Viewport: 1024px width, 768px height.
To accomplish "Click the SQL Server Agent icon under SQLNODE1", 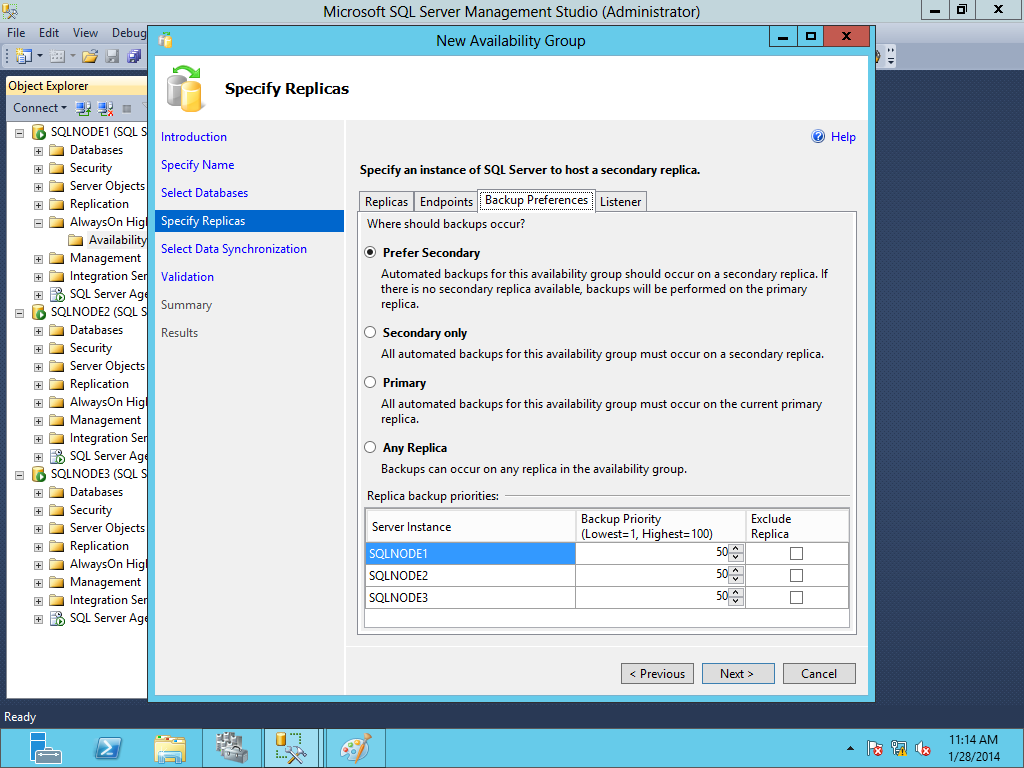I will point(57,295).
